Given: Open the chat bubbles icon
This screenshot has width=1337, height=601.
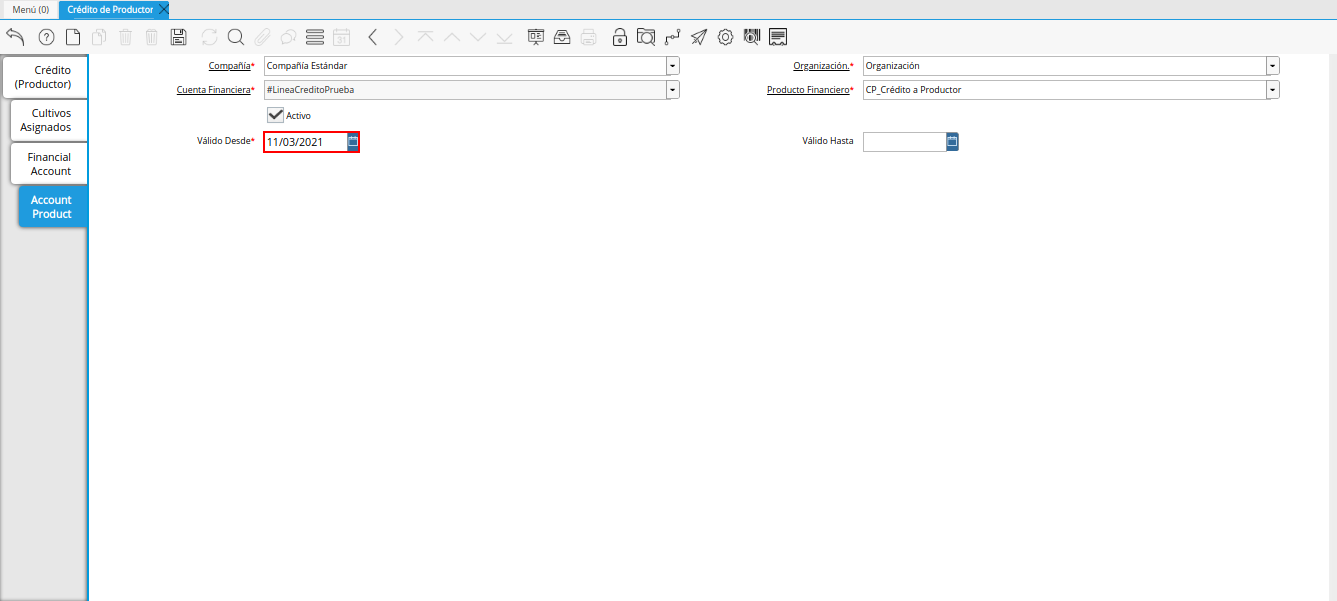Looking at the screenshot, I should click(x=288, y=37).
